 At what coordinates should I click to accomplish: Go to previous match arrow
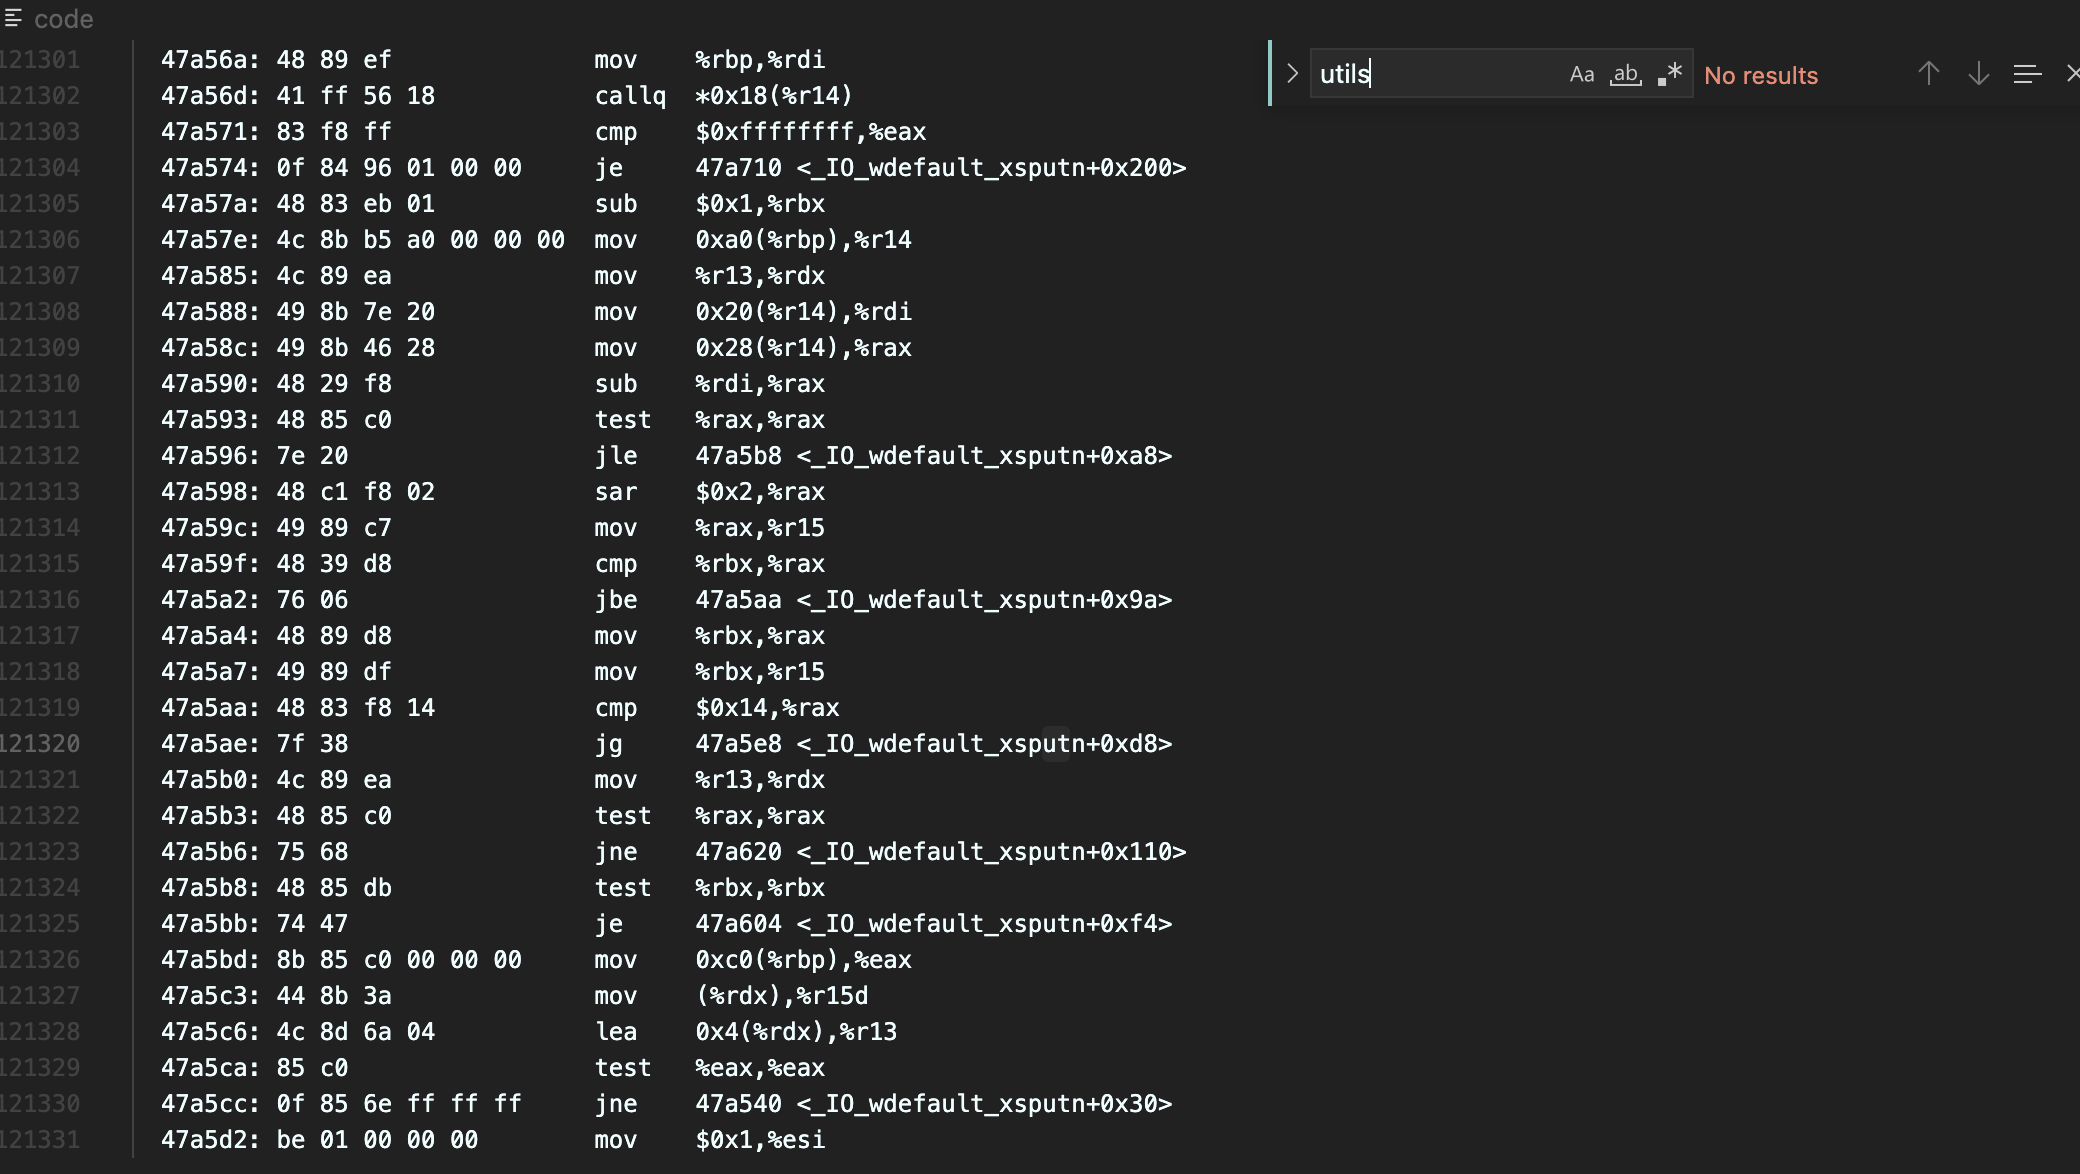click(1928, 73)
